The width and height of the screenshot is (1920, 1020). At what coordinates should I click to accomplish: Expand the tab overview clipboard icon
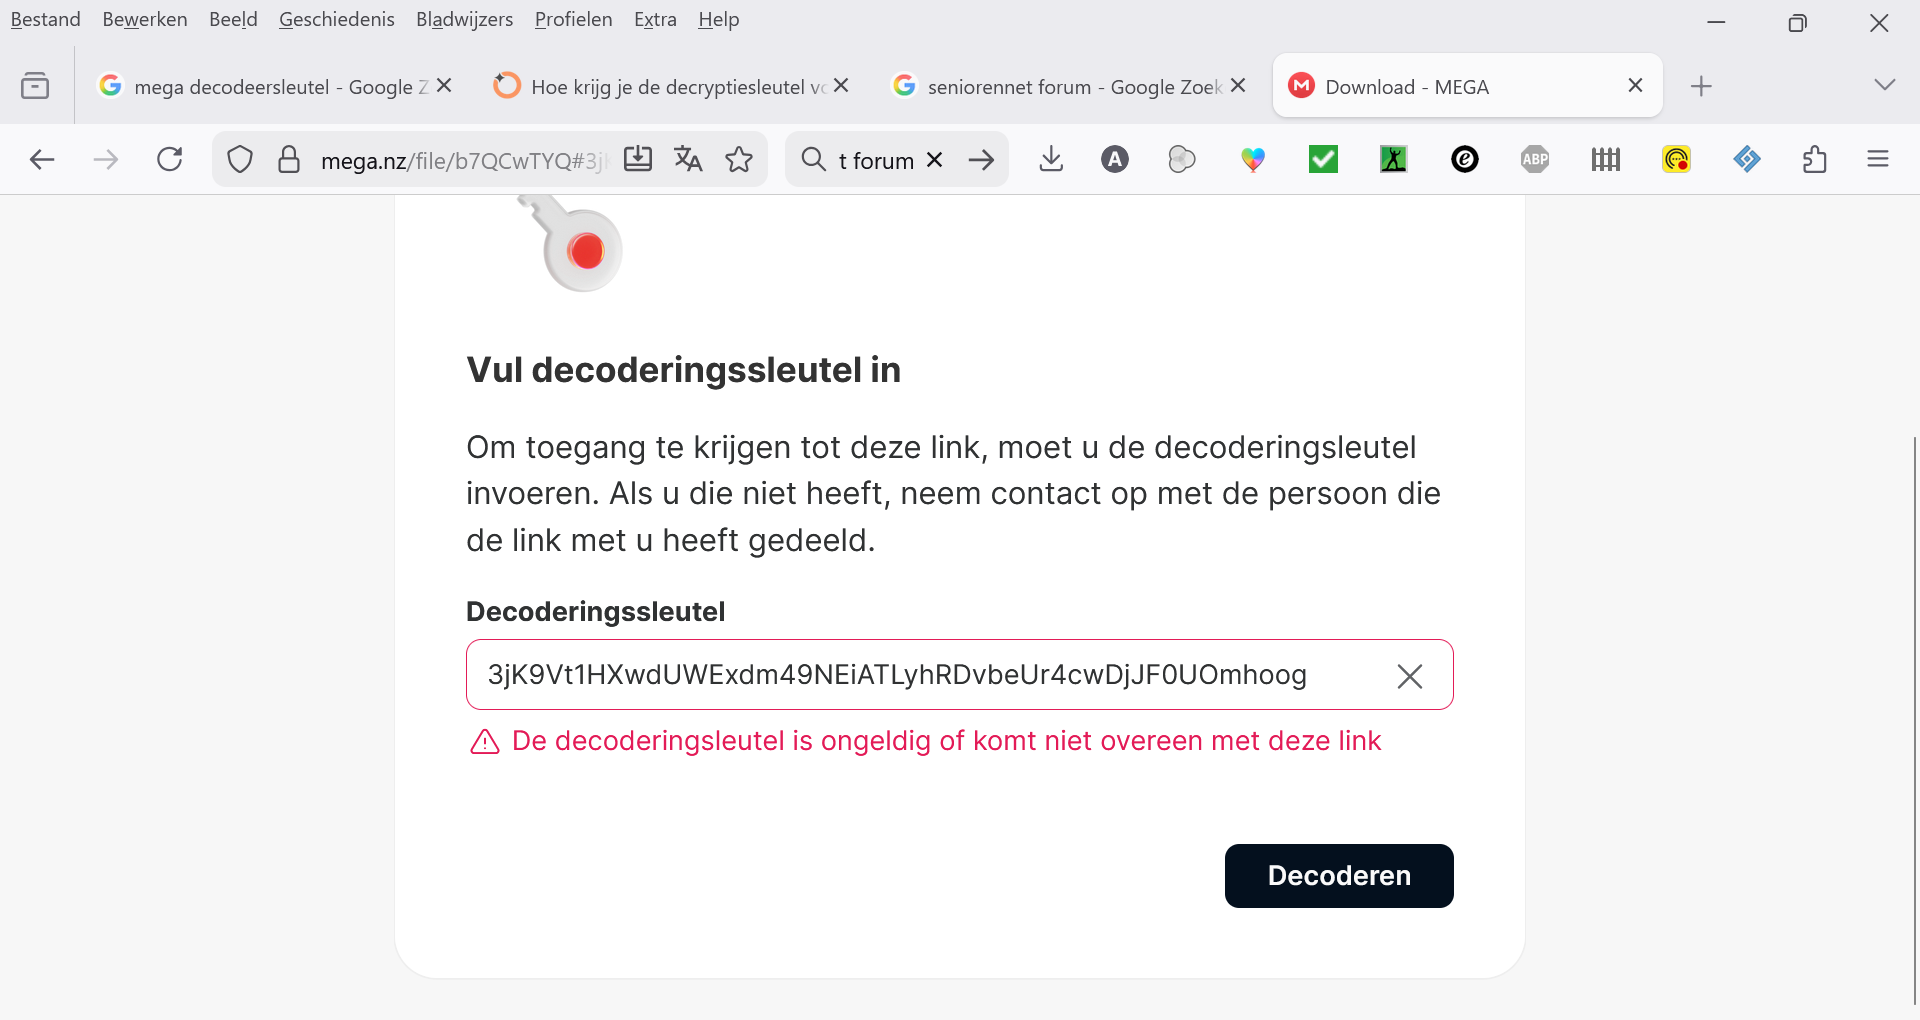click(x=36, y=85)
